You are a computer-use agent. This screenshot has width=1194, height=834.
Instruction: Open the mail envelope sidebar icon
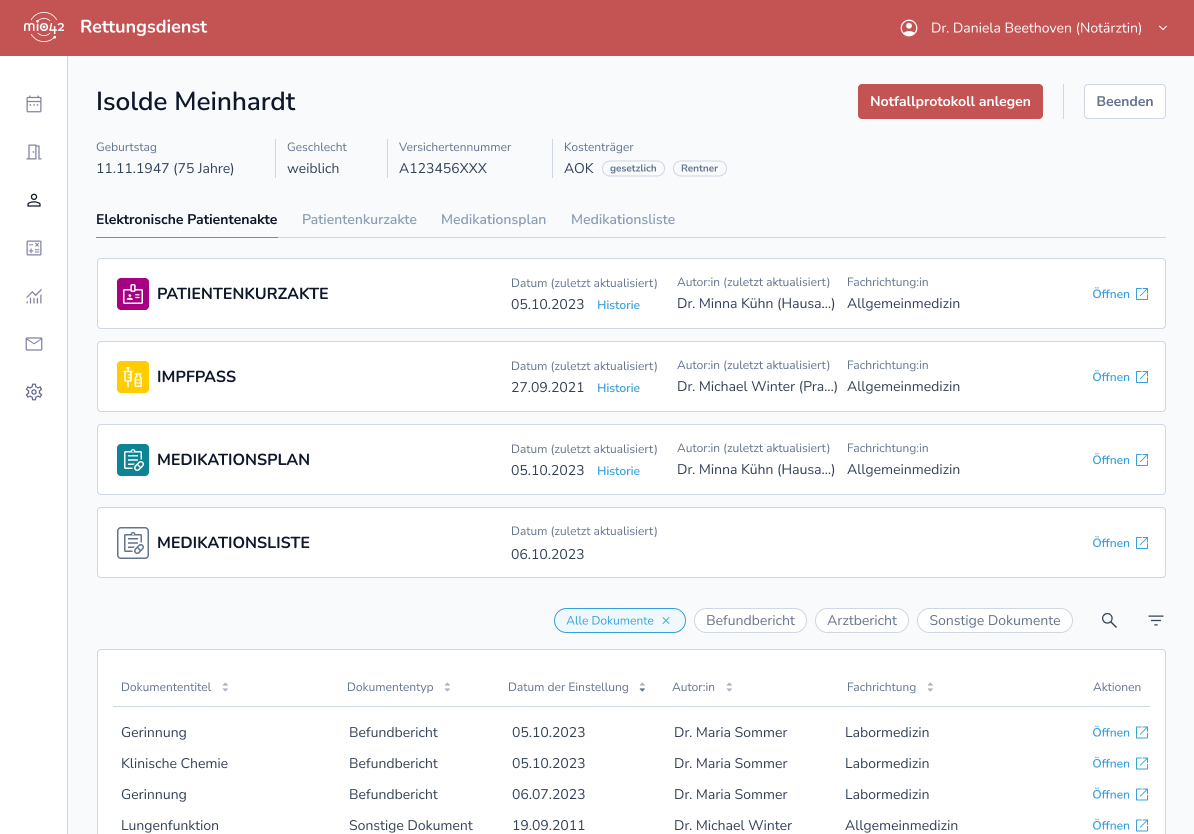coord(34,344)
